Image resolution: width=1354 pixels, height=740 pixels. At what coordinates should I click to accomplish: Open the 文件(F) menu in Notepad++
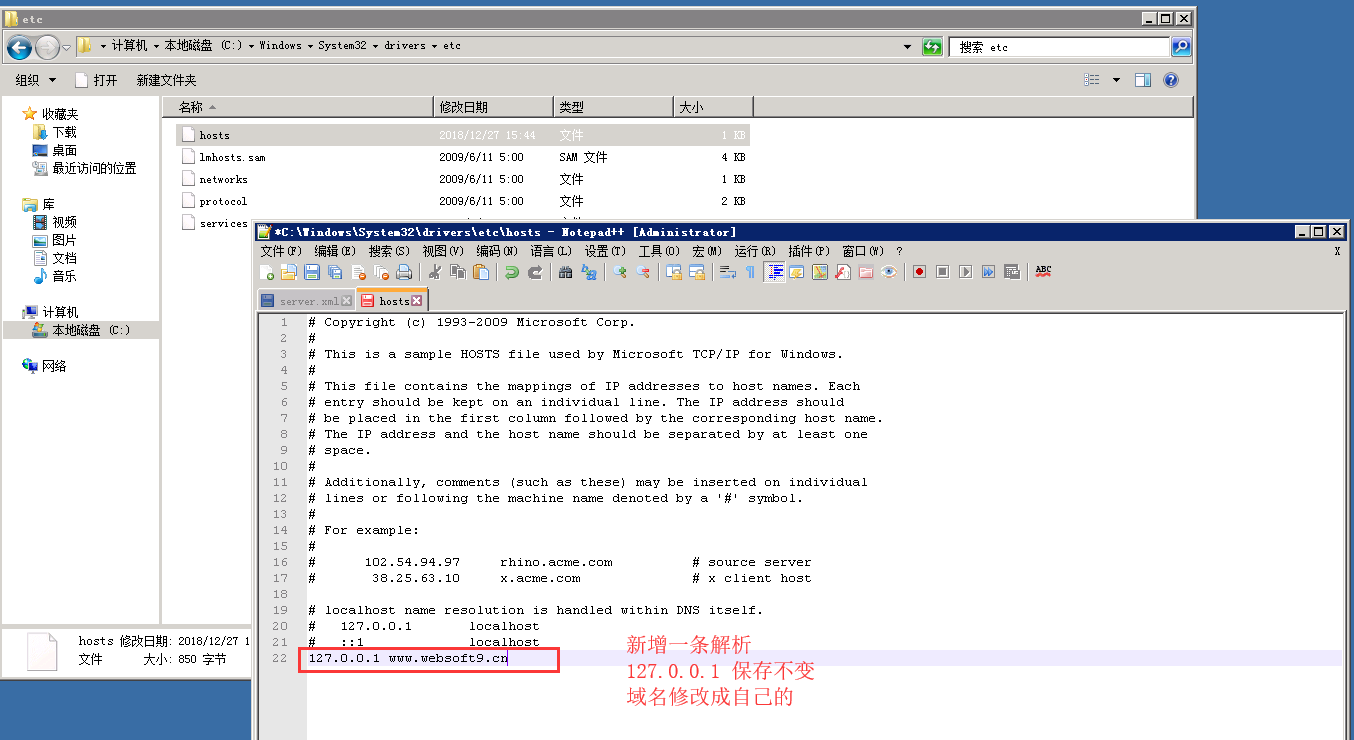click(281, 251)
